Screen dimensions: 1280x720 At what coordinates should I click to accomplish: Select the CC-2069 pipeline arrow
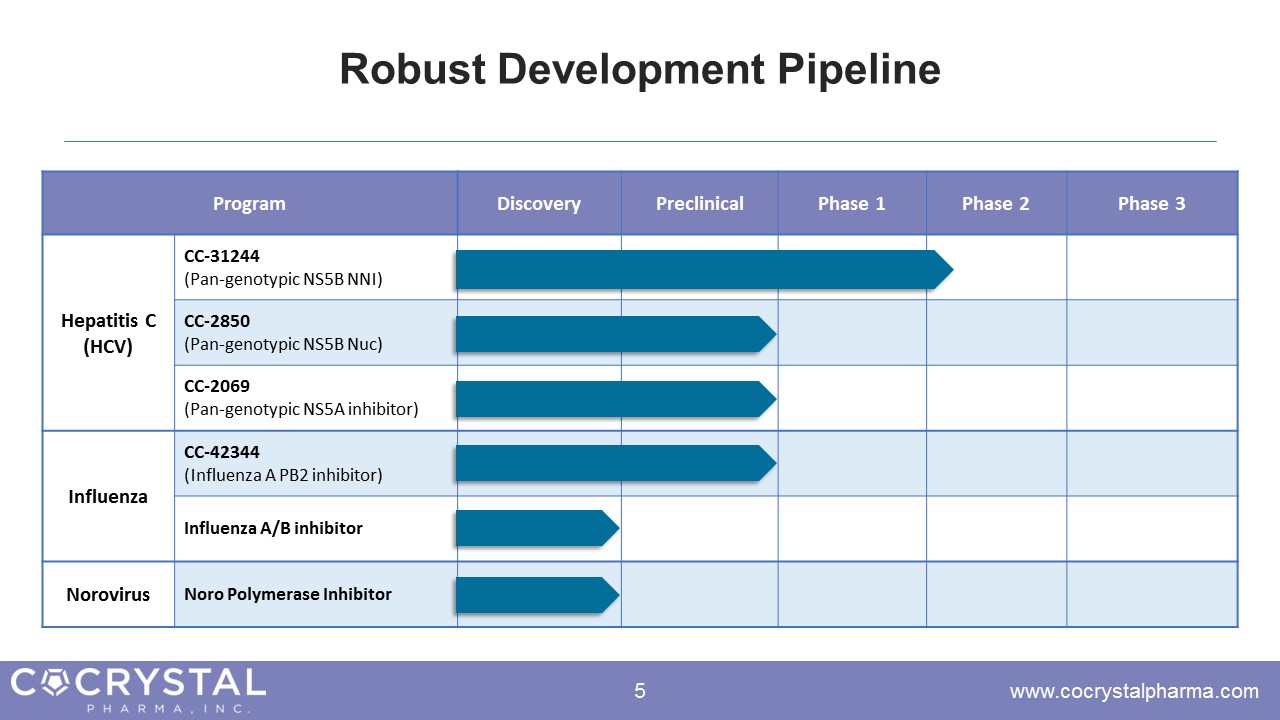615,399
